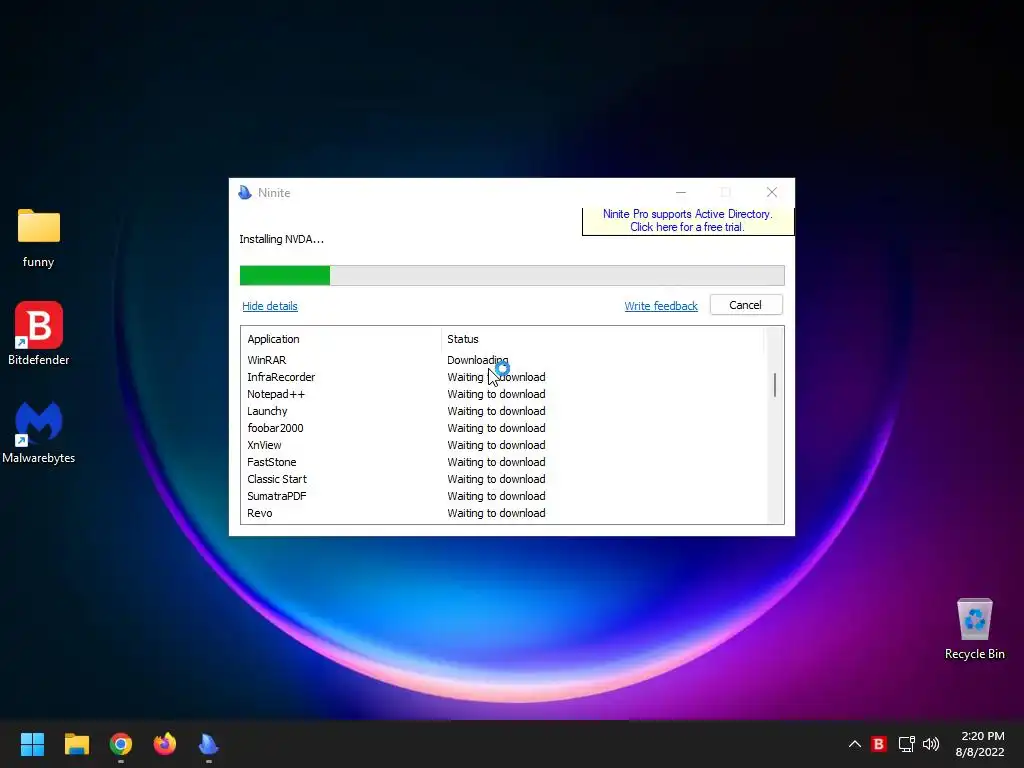1024x768 pixels.
Task: Select the WinRAR row
Action: tap(502, 360)
